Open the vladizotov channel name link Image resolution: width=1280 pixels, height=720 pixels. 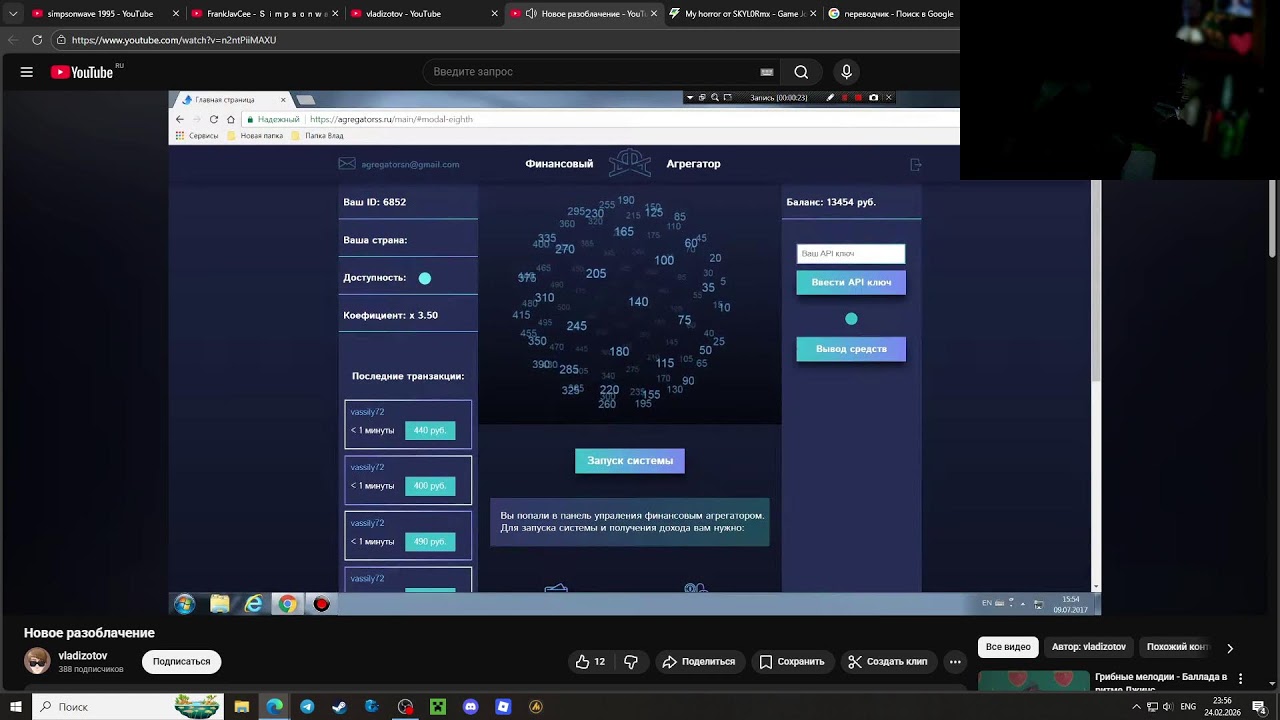click(x=83, y=656)
